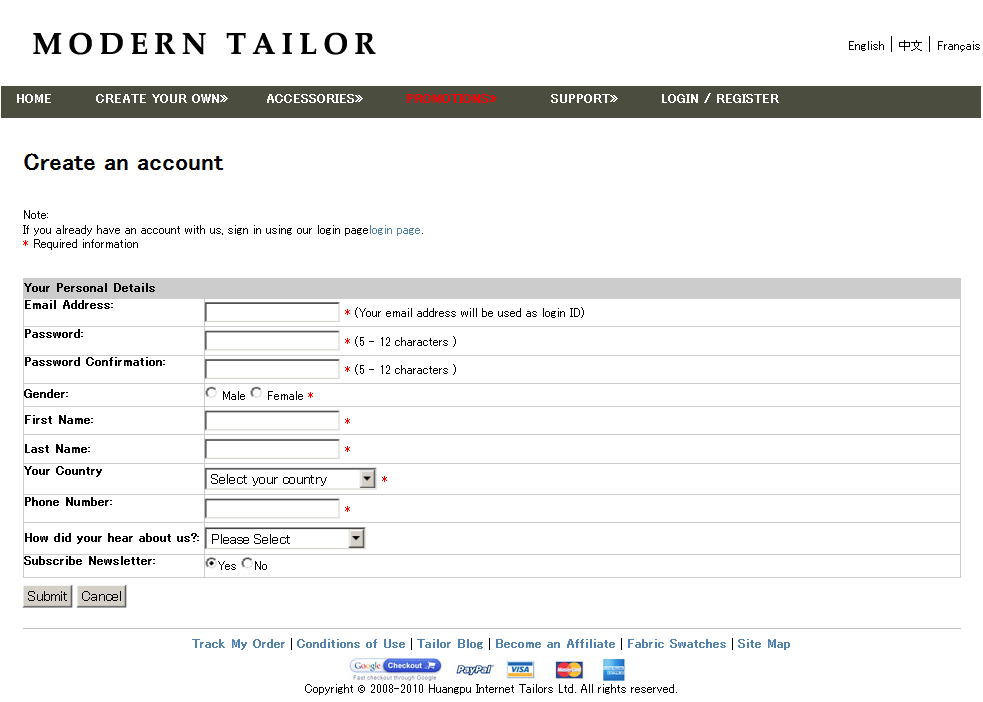The width and height of the screenshot is (983, 702).
Task: Select the Male gender radio button
Action: pyautogui.click(x=211, y=393)
